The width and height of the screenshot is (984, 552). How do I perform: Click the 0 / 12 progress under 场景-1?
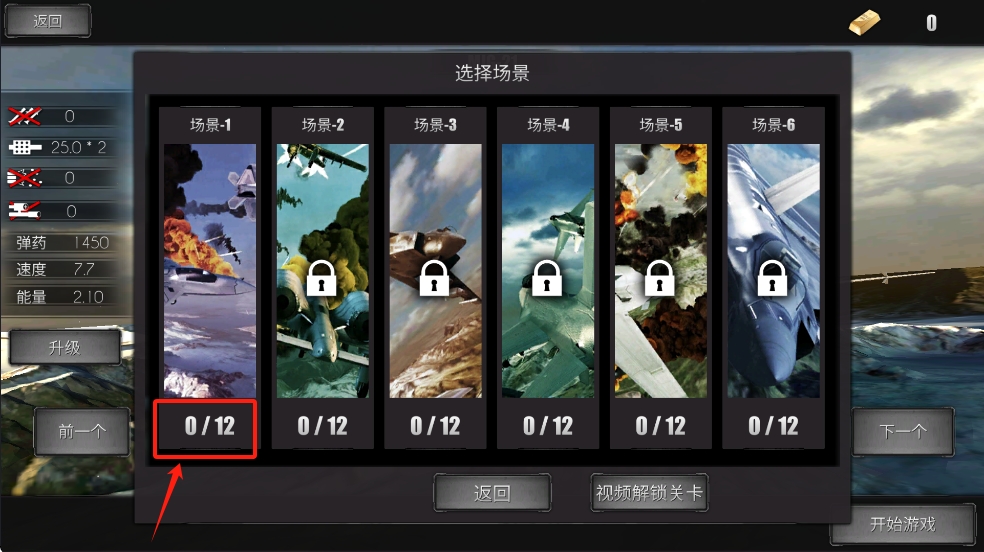pyautogui.click(x=210, y=427)
